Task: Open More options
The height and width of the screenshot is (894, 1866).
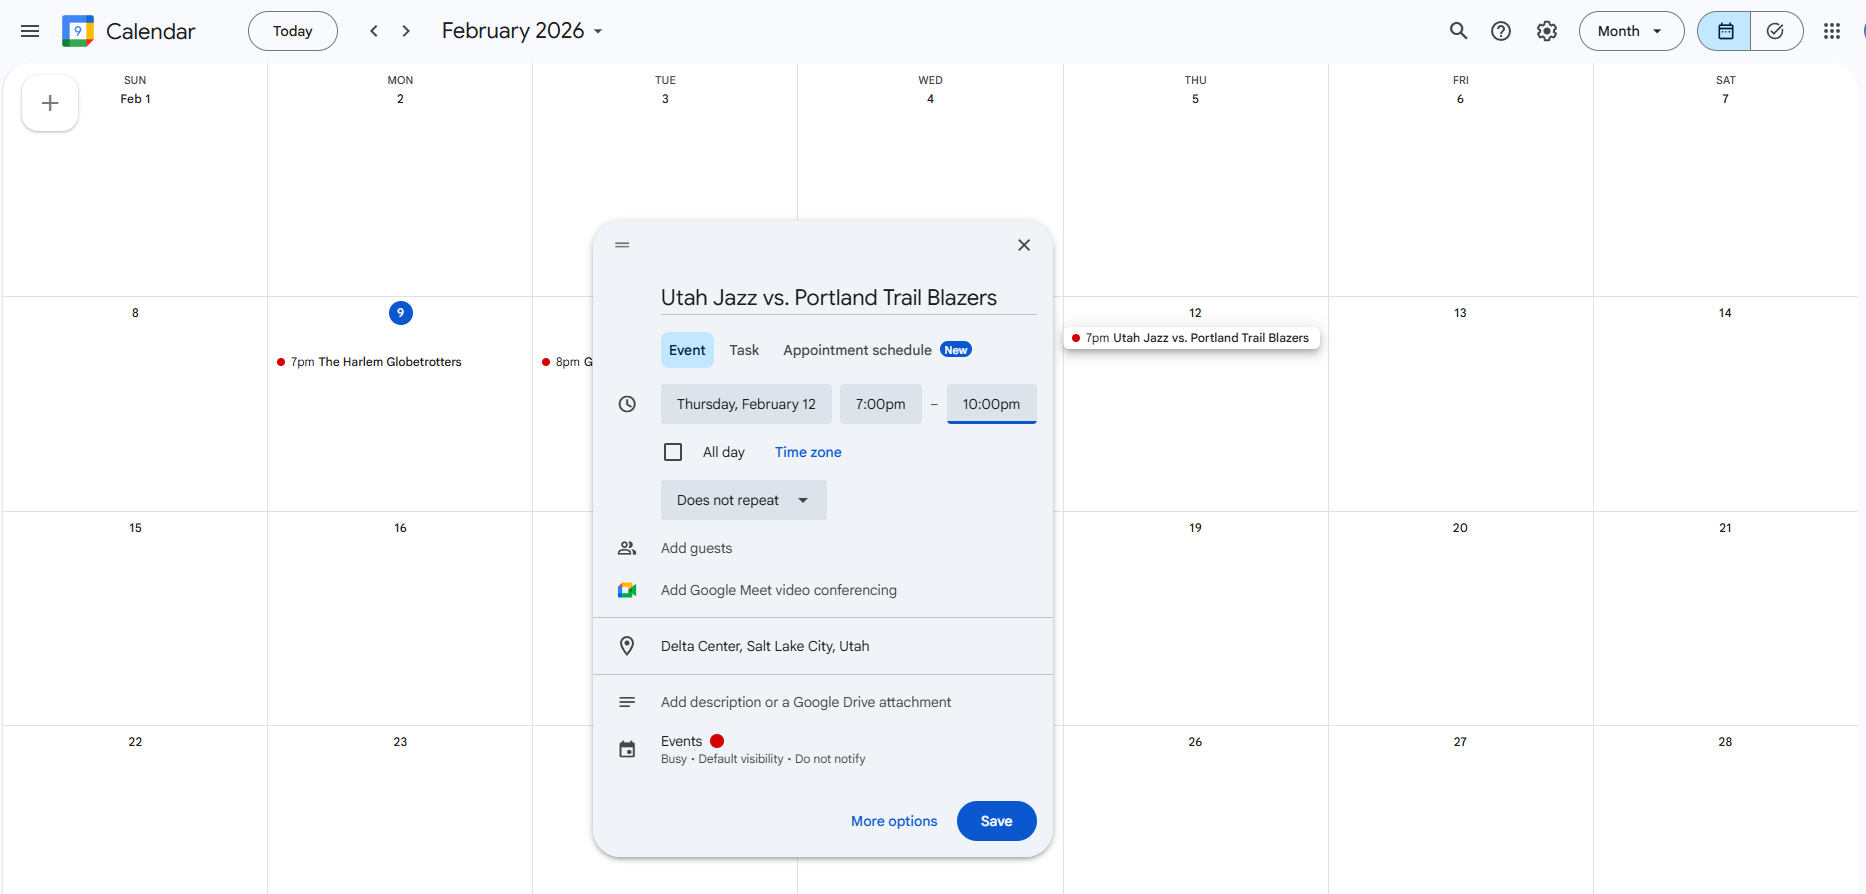Action: (x=894, y=821)
